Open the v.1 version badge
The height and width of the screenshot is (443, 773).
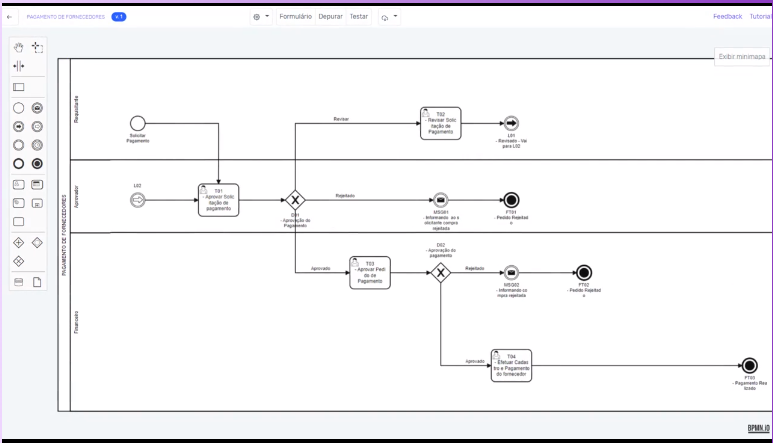118,16
